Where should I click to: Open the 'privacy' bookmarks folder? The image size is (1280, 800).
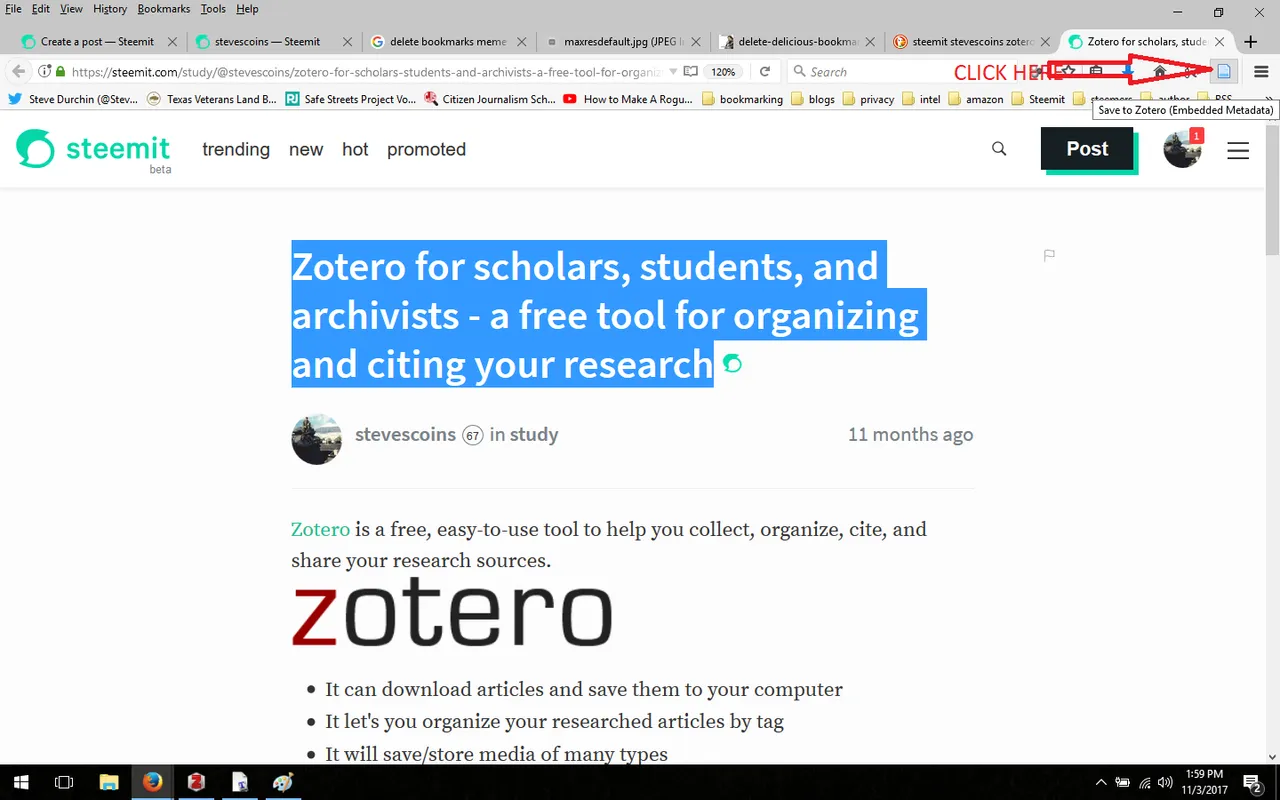[x=869, y=99]
